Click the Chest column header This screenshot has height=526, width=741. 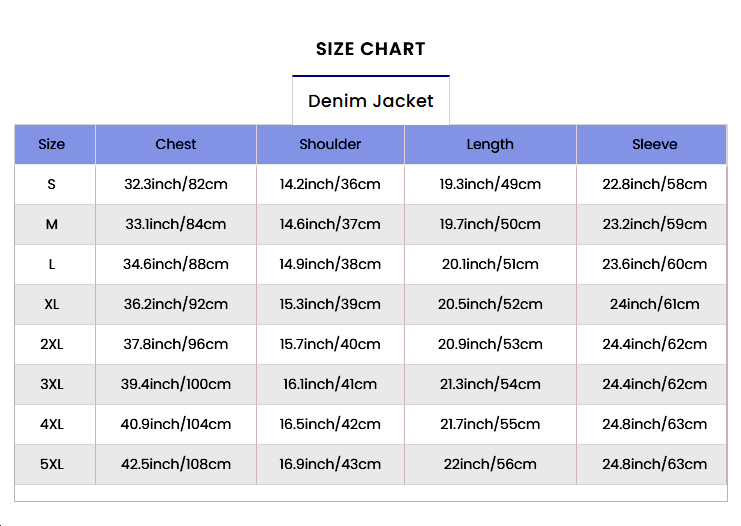[176, 144]
